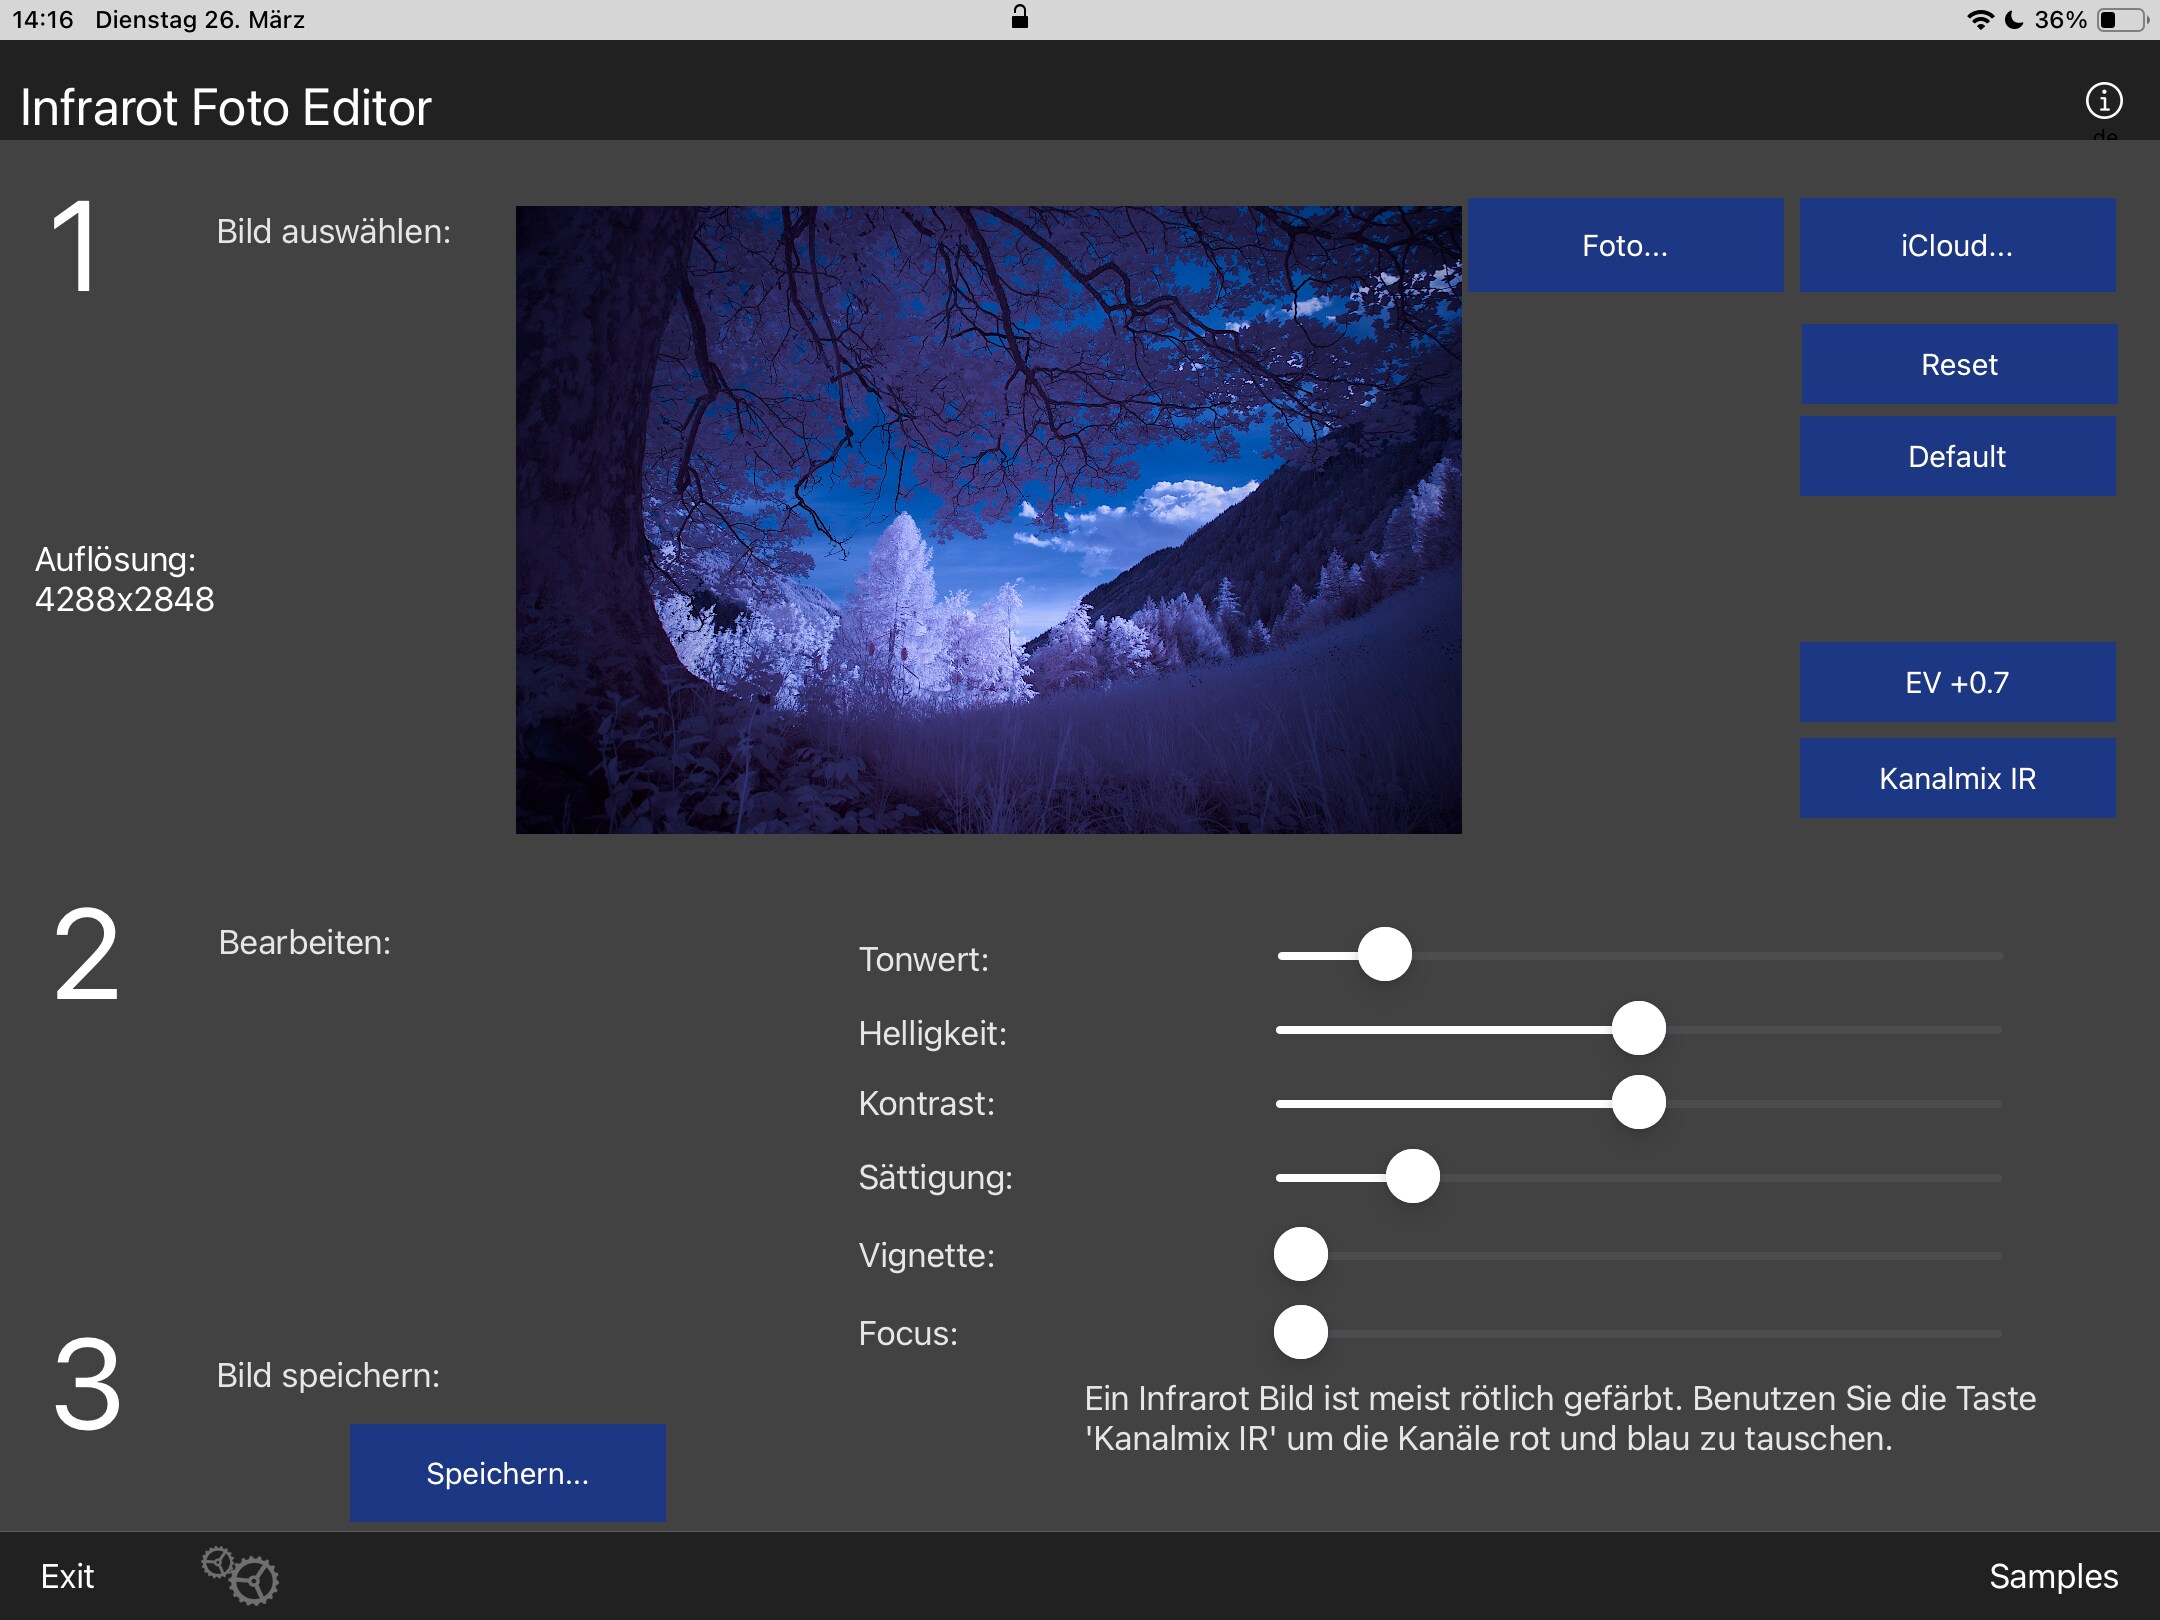Click the Sättigung slider handle
2160x1620 pixels.
tap(1412, 1176)
